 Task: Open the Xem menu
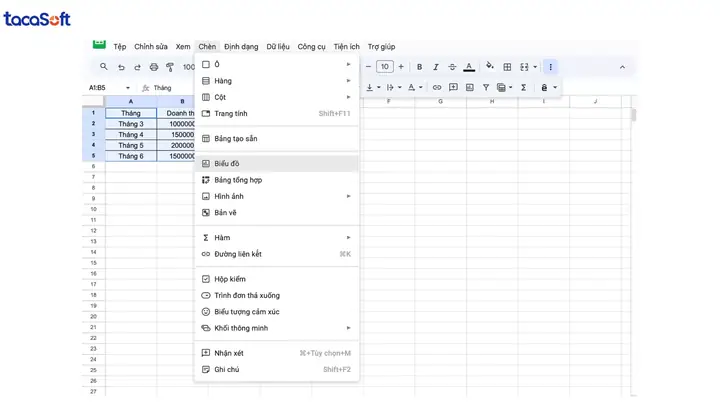[183, 46]
